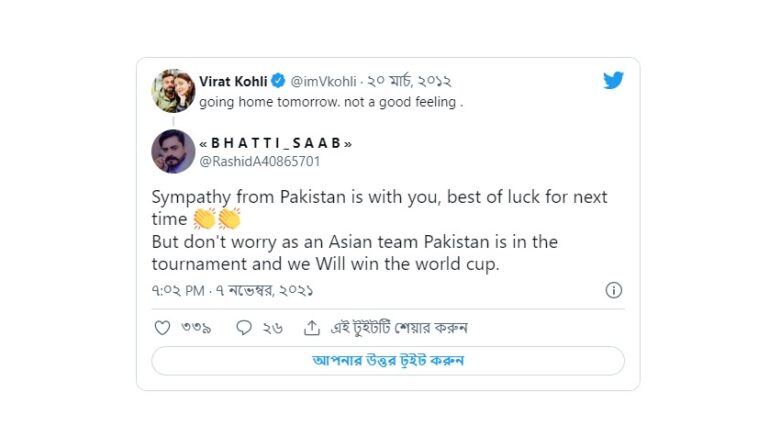Click the ৭:০২ PM timestamp link
The height and width of the screenshot is (426, 758).
[178, 291]
